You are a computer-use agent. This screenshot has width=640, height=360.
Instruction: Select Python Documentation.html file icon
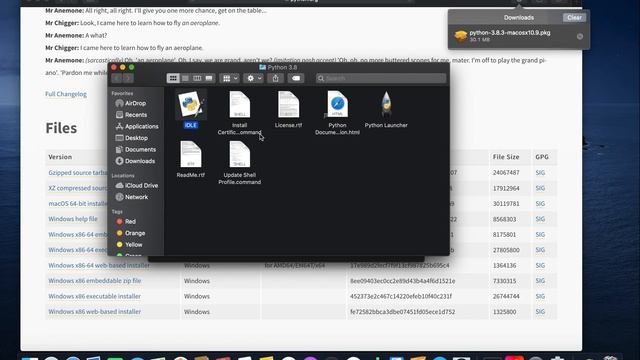pos(337,104)
